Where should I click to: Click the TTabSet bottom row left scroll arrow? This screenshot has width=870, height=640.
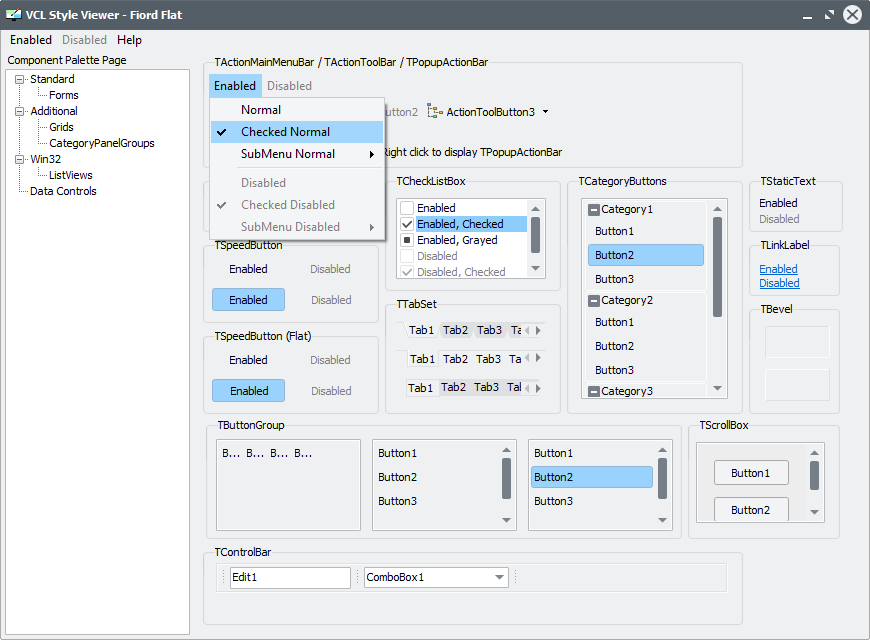pos(527,388)
